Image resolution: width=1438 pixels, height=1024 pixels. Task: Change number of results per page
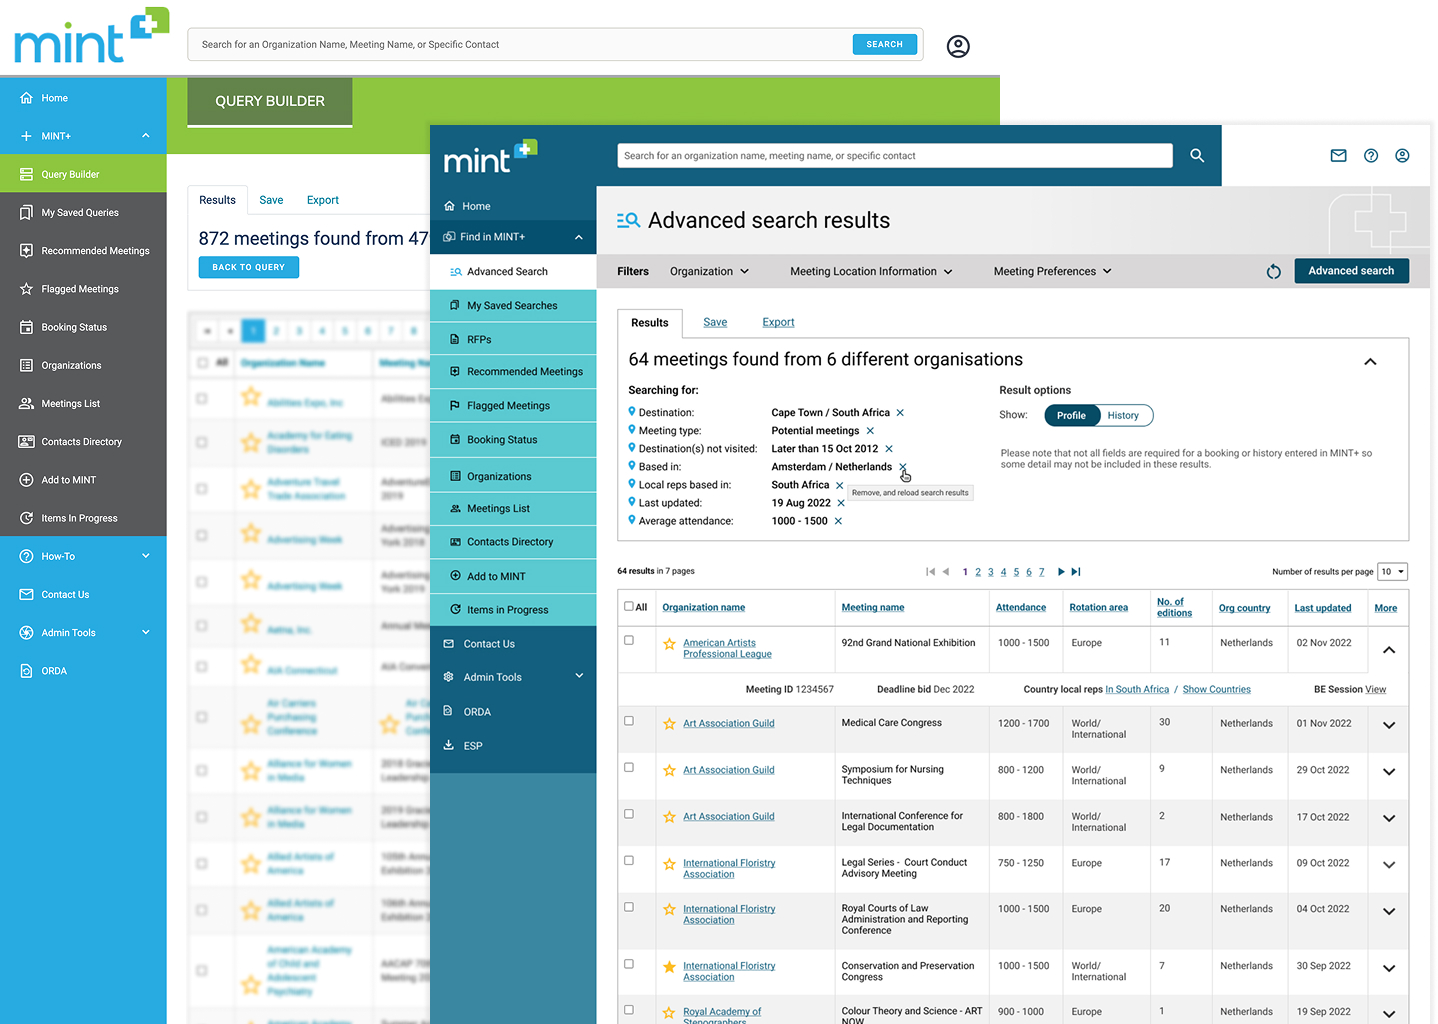[x=1392, y=572]
